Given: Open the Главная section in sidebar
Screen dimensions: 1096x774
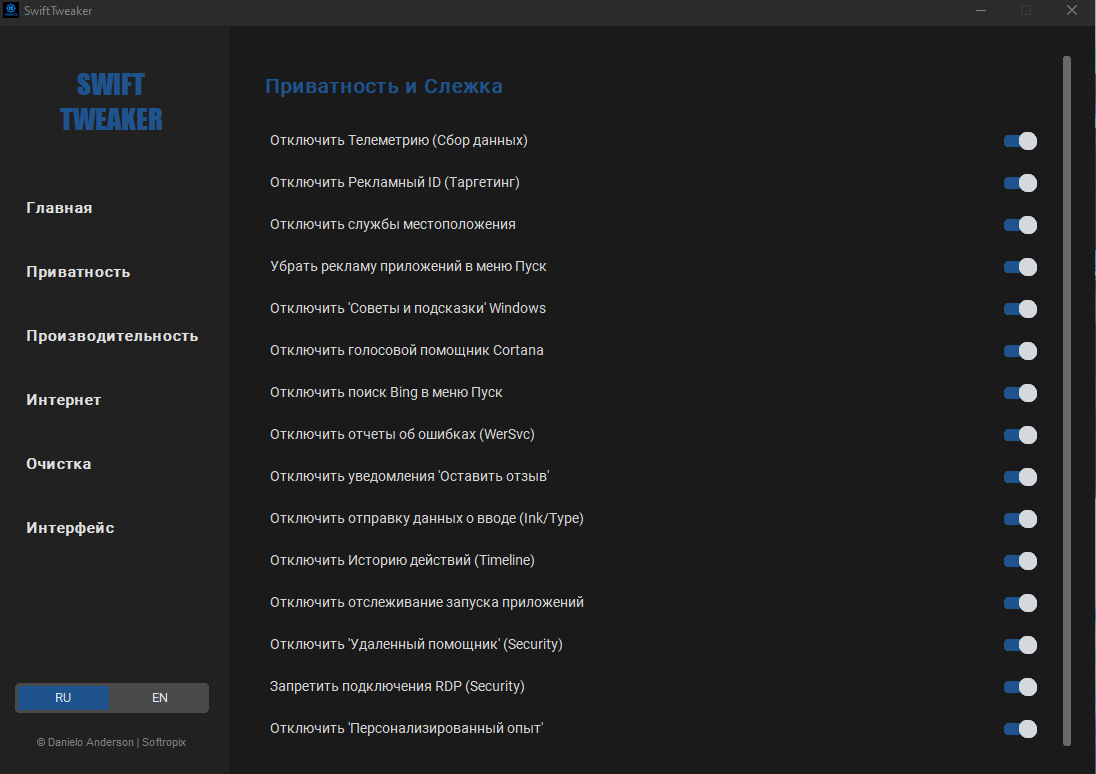Looking at the screenshot, I should tap(59, 208).
